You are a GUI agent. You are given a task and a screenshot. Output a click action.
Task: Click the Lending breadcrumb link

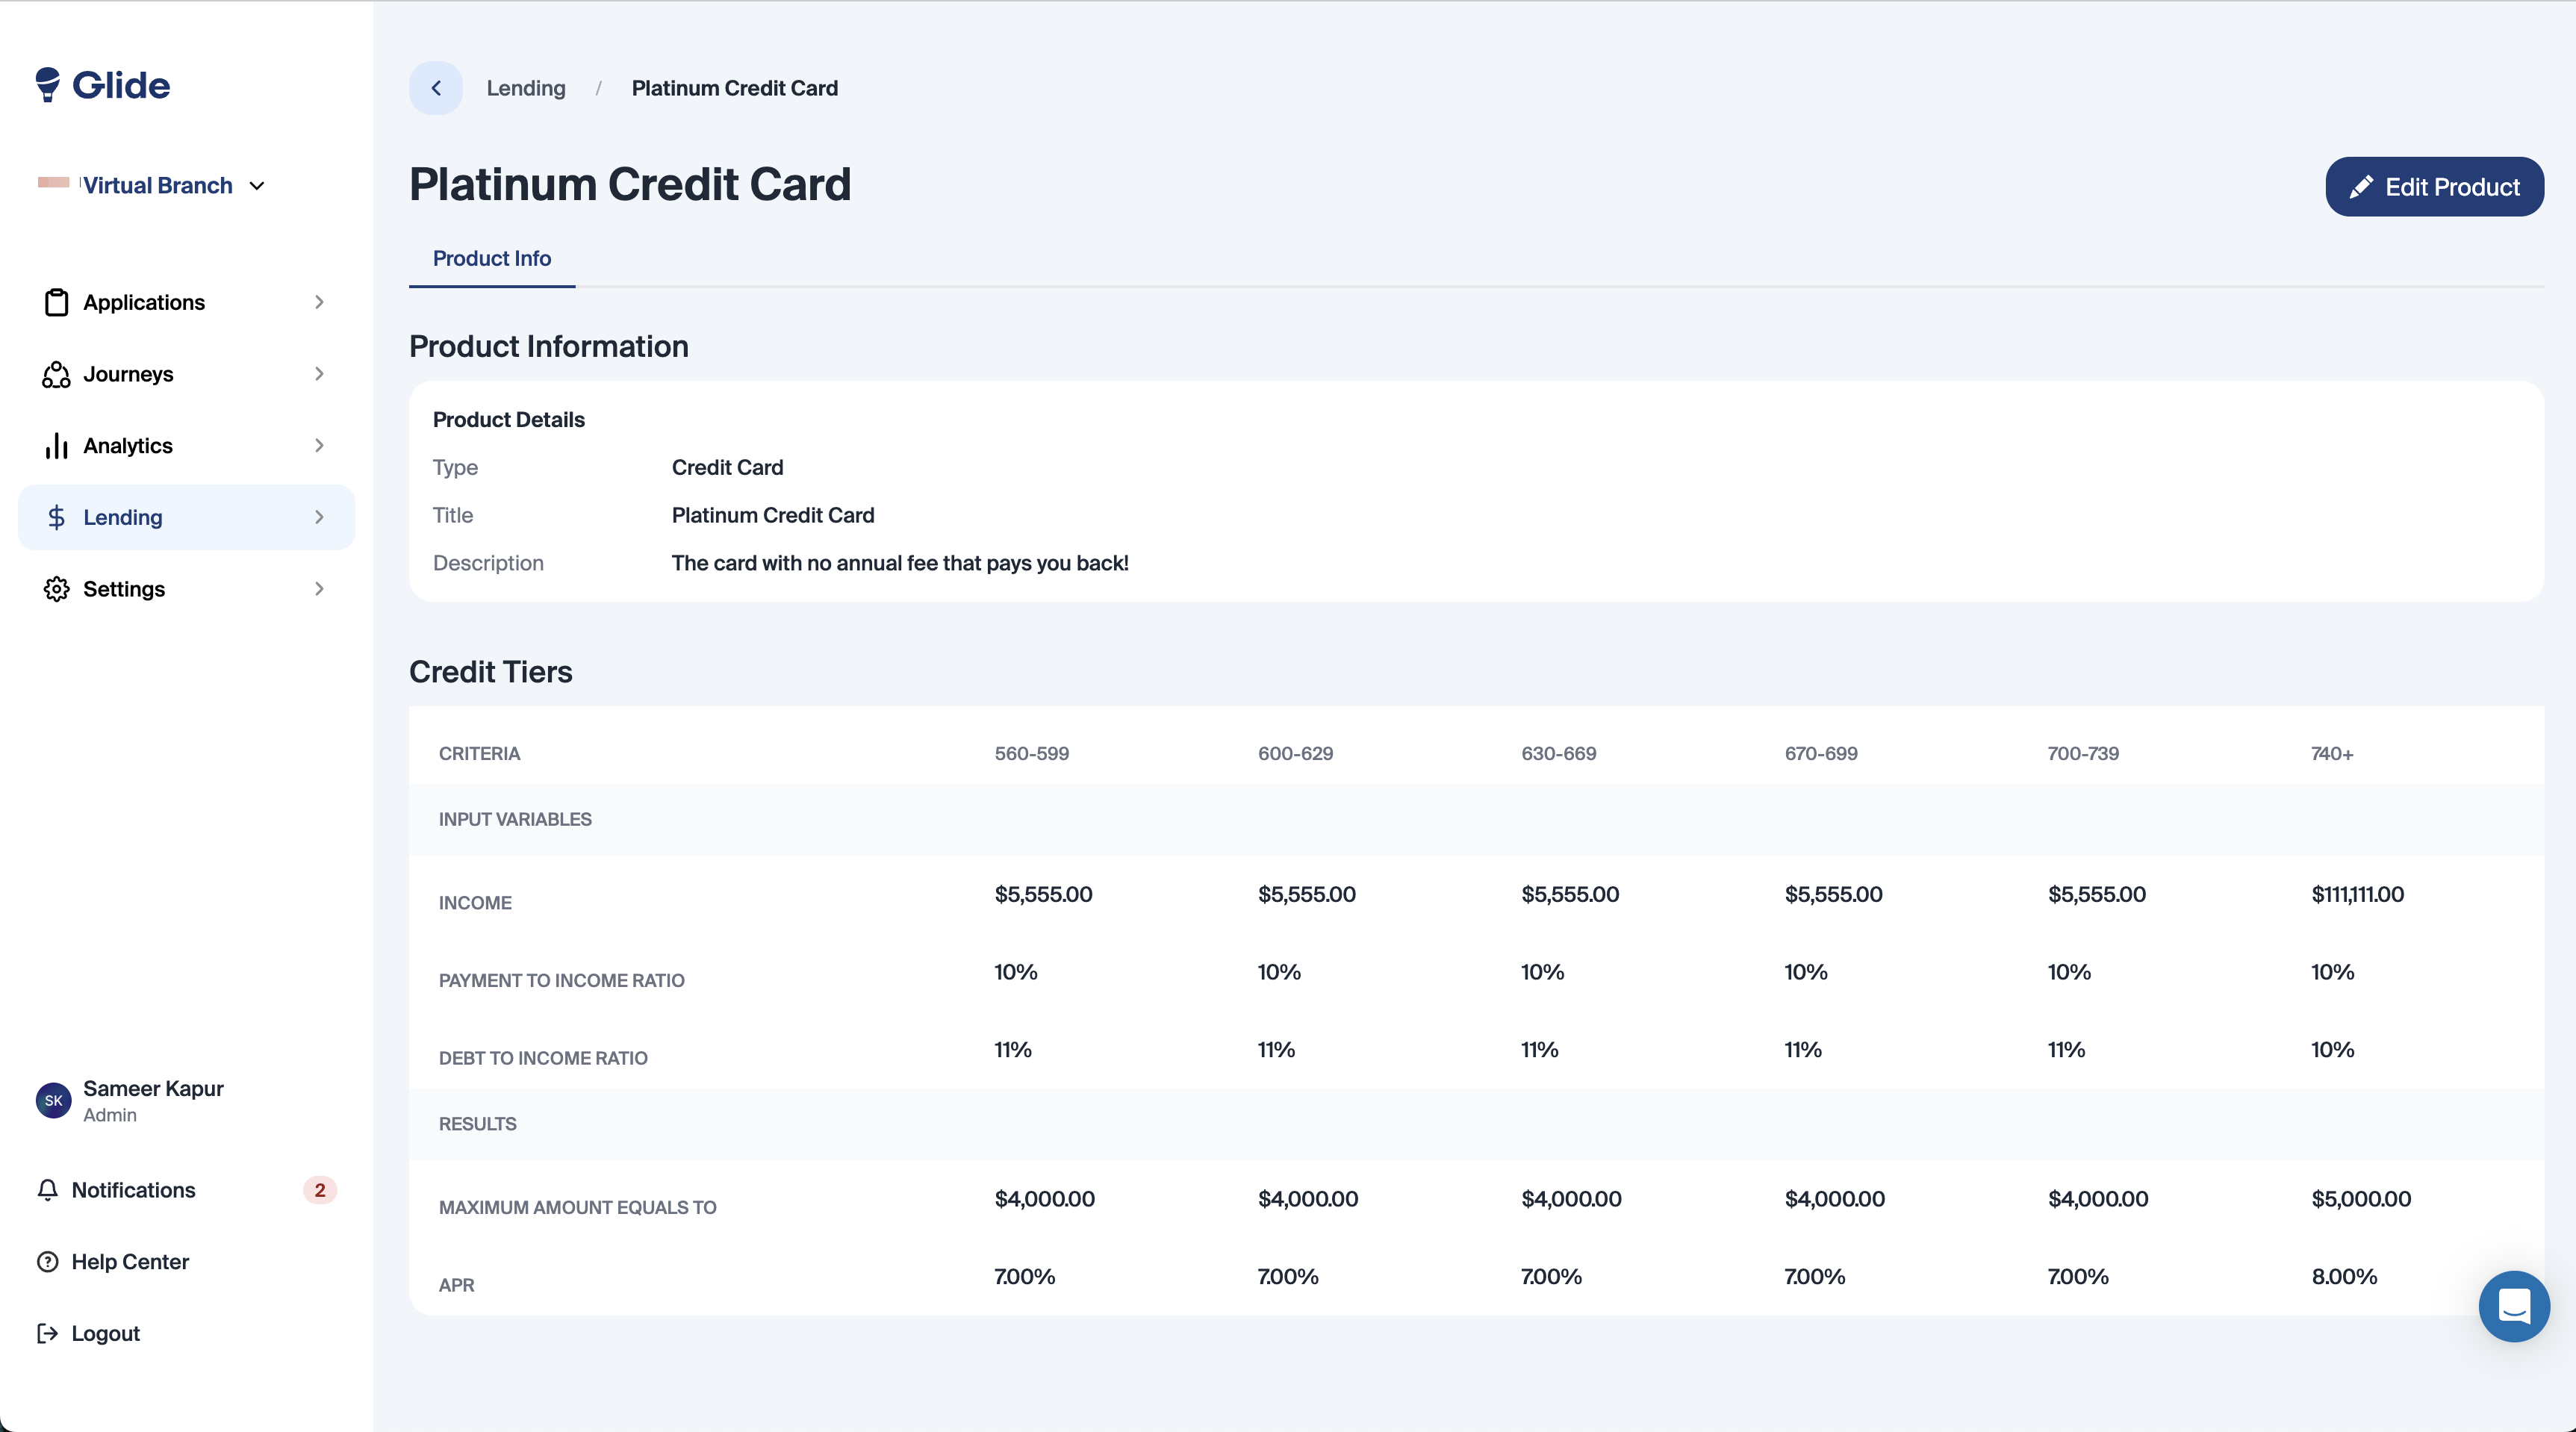(526, 88)
